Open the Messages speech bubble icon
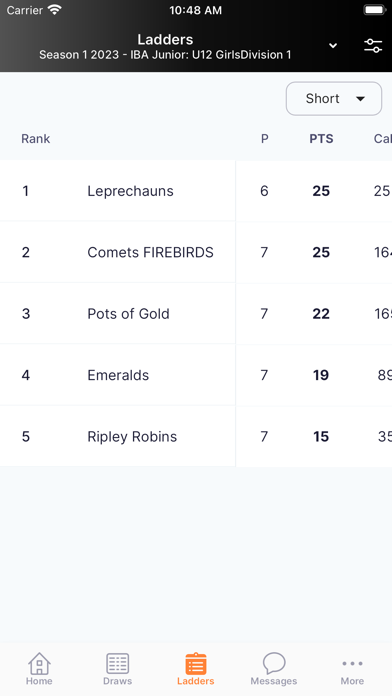 coord(274,664)
